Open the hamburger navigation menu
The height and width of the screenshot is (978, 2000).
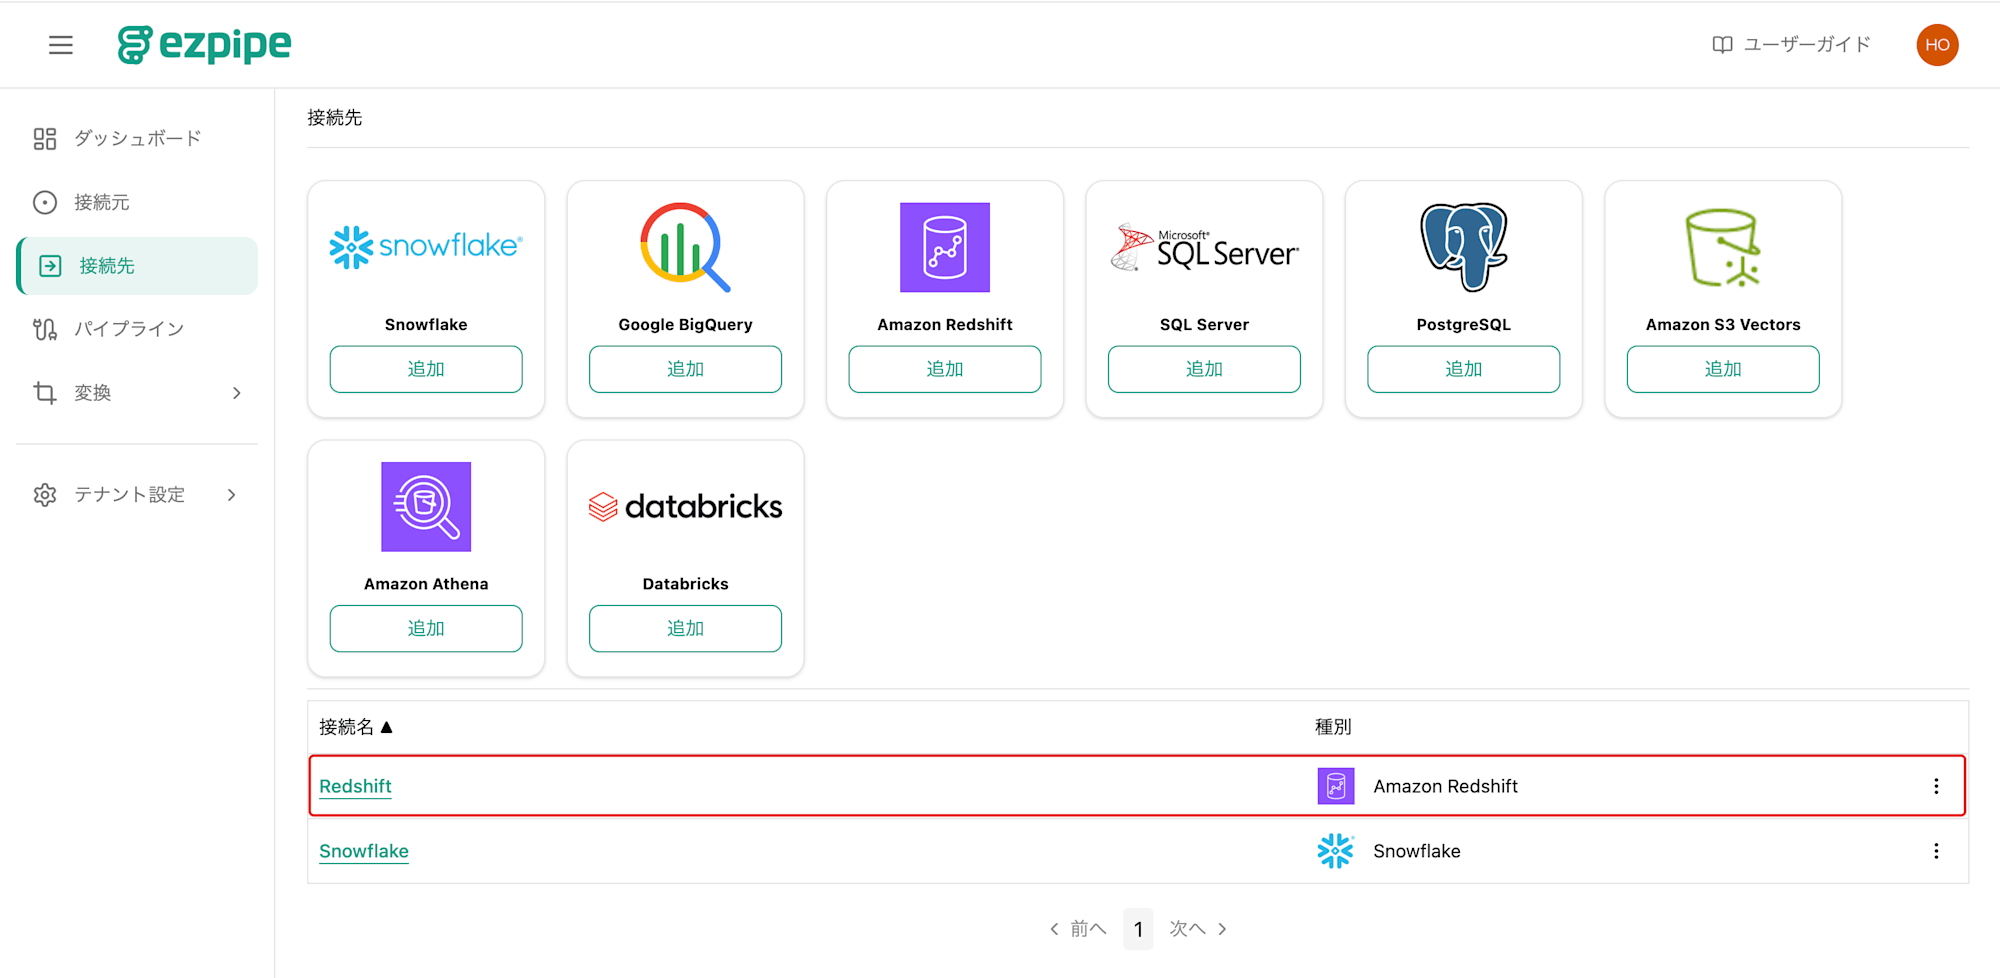61,45
